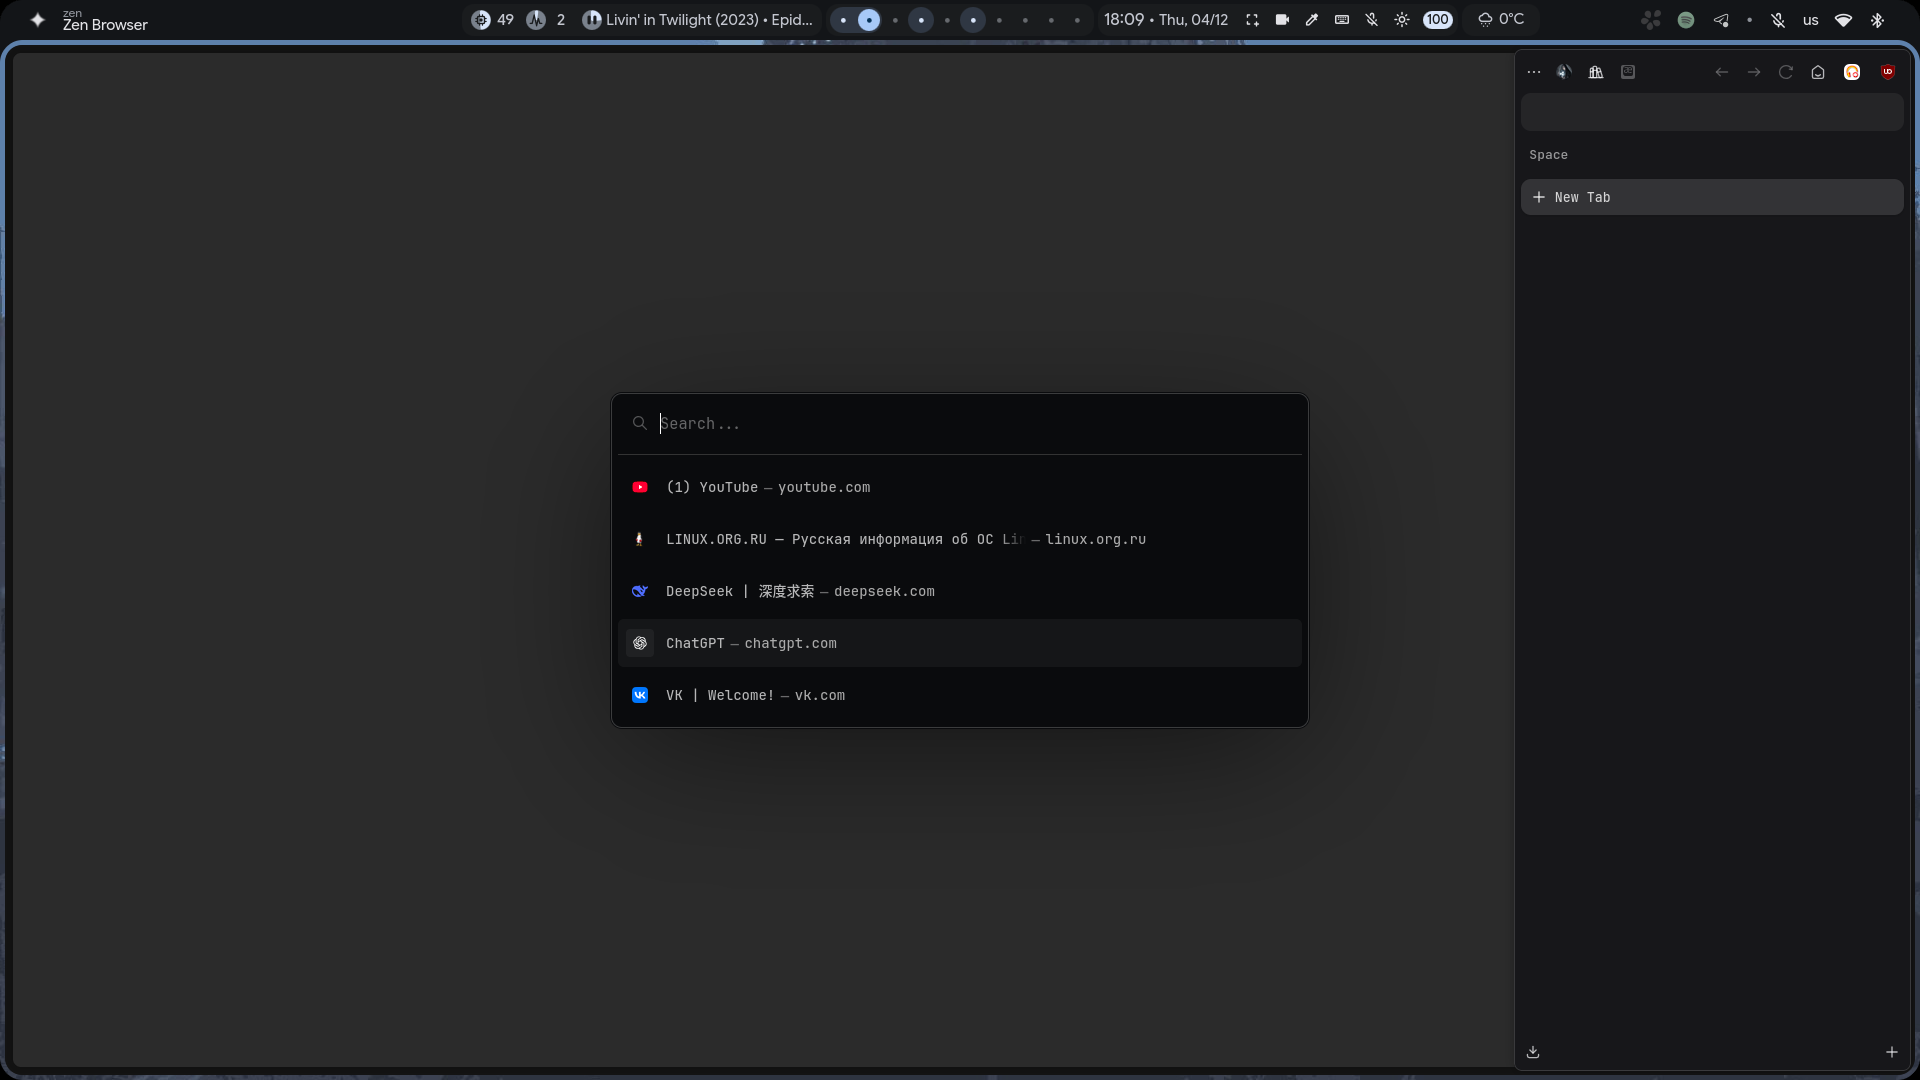Click the orange headphones extension icon
This screenshot has width=1920, height=1080.
tap(1852, 72)
